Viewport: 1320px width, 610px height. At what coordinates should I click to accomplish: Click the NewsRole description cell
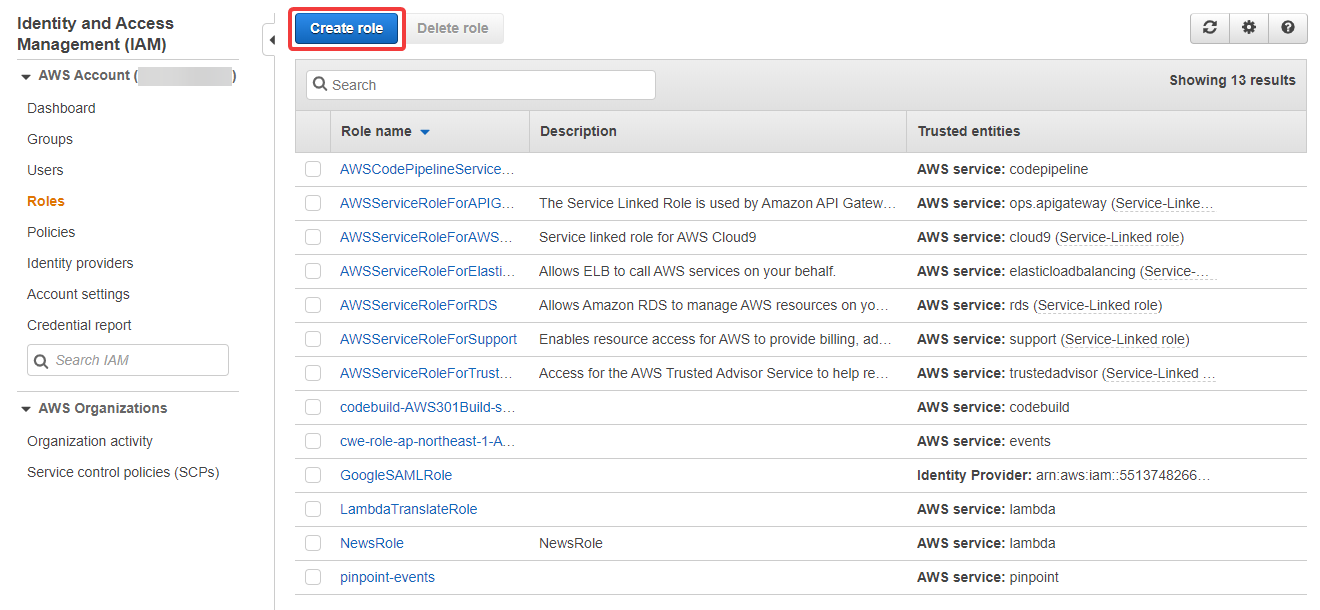click(571, 543)
